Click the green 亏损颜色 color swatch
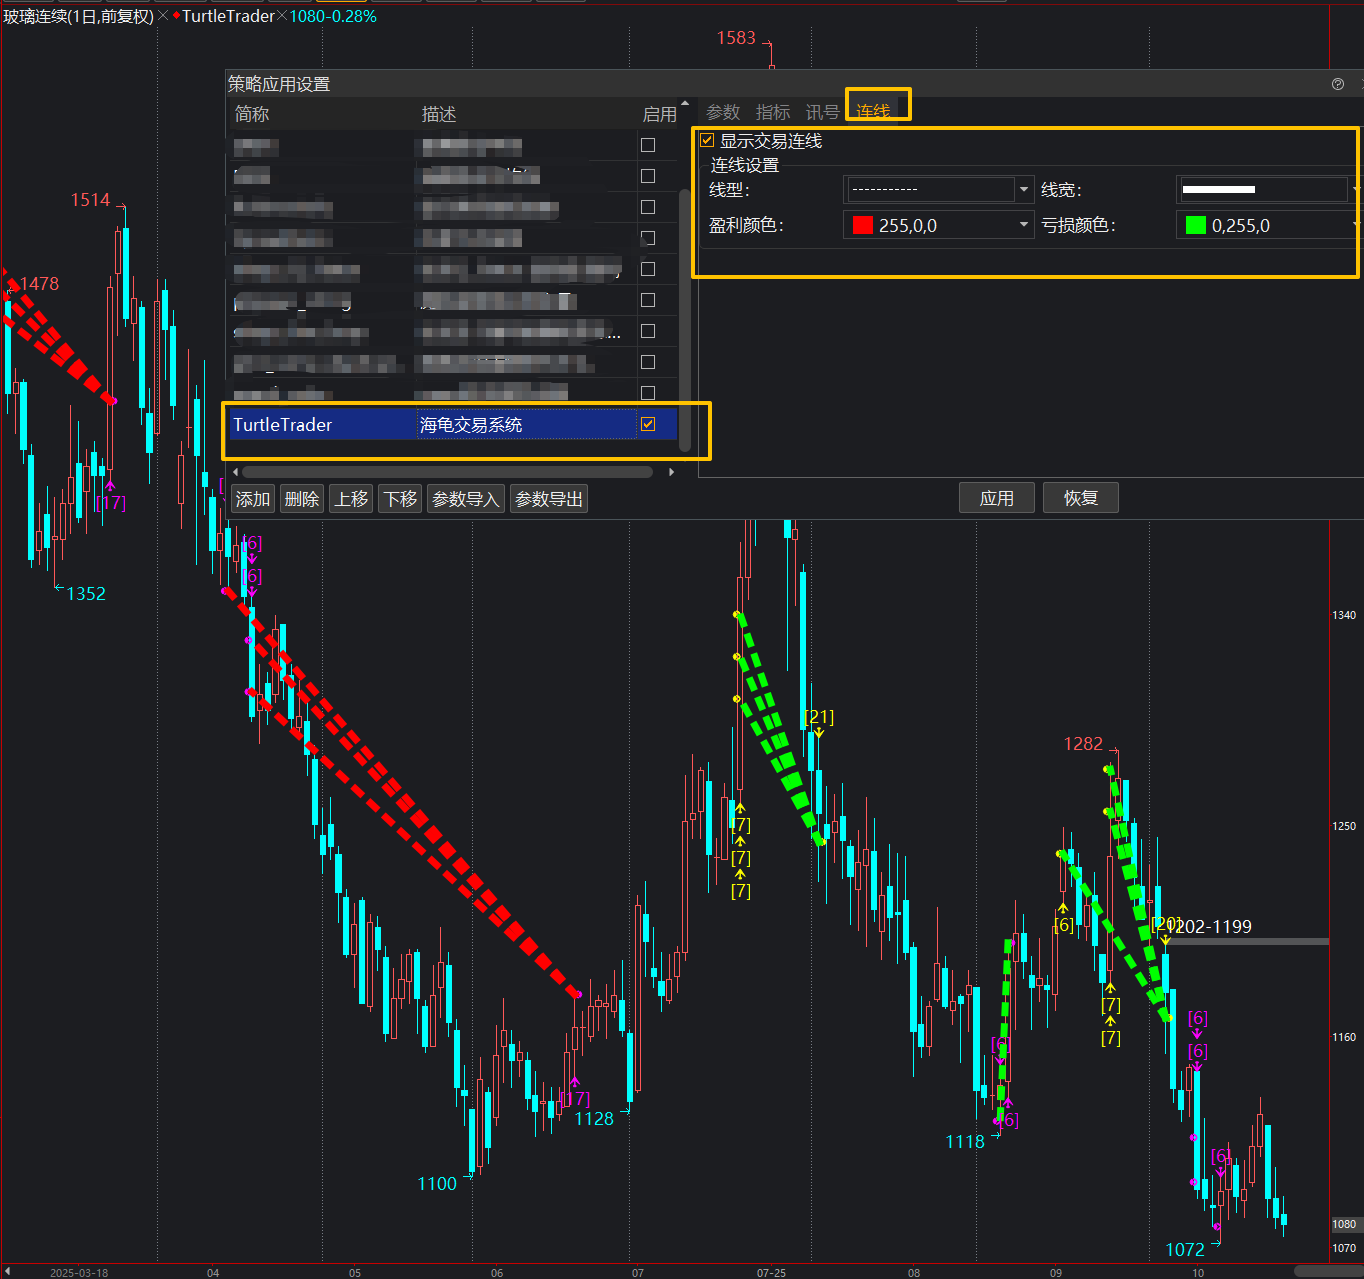This screenshot has height=1279, width=1364. (x=1195, y=225)
